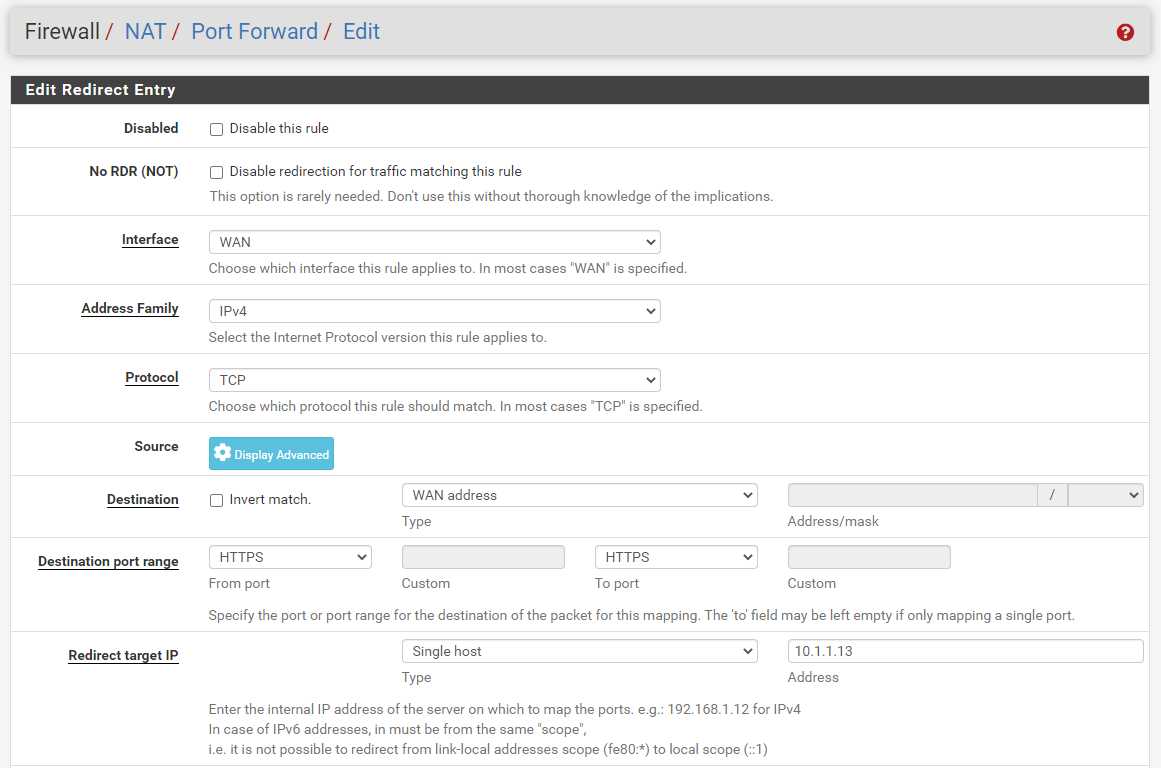The image size is (1161, 768).
Task: Click the Redirect target IP label
Action: tap(124, 655)
